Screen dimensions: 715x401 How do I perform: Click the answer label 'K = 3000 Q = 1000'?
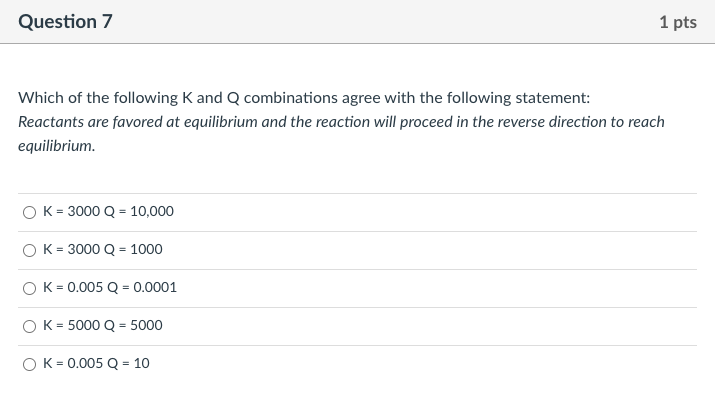coord(103,249)
